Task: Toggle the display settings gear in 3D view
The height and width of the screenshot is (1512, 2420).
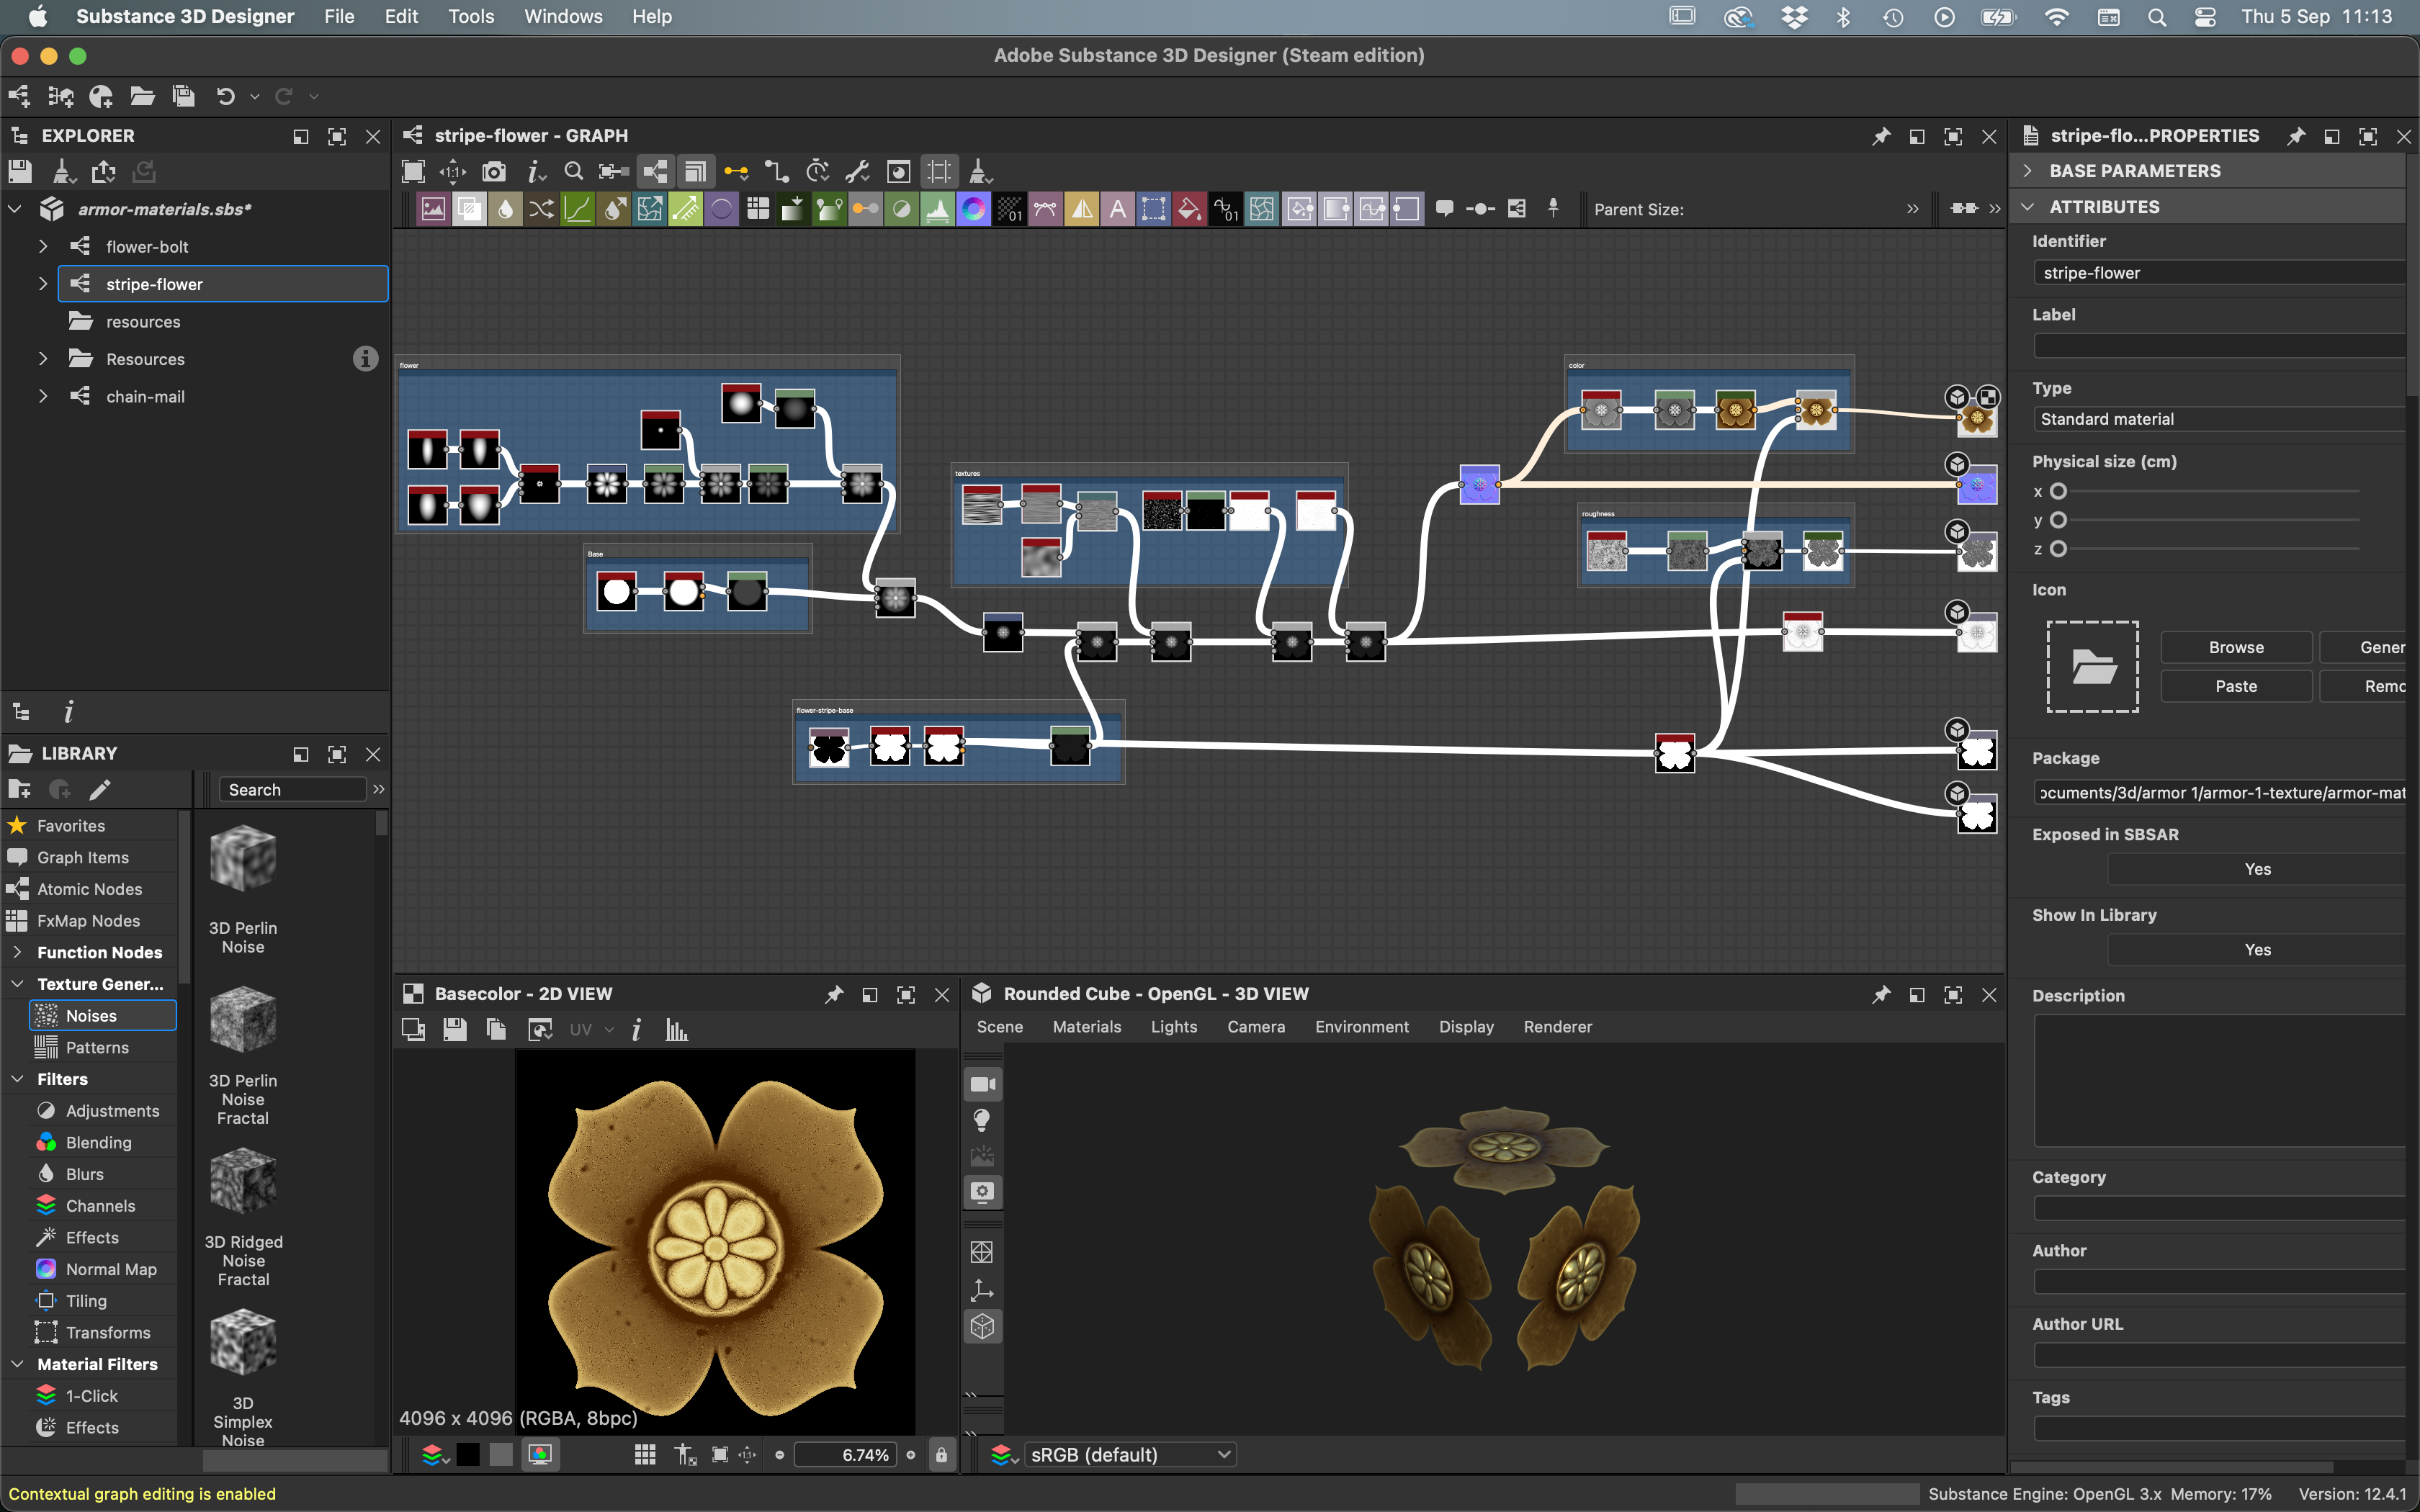Action: pos(982,1192)
